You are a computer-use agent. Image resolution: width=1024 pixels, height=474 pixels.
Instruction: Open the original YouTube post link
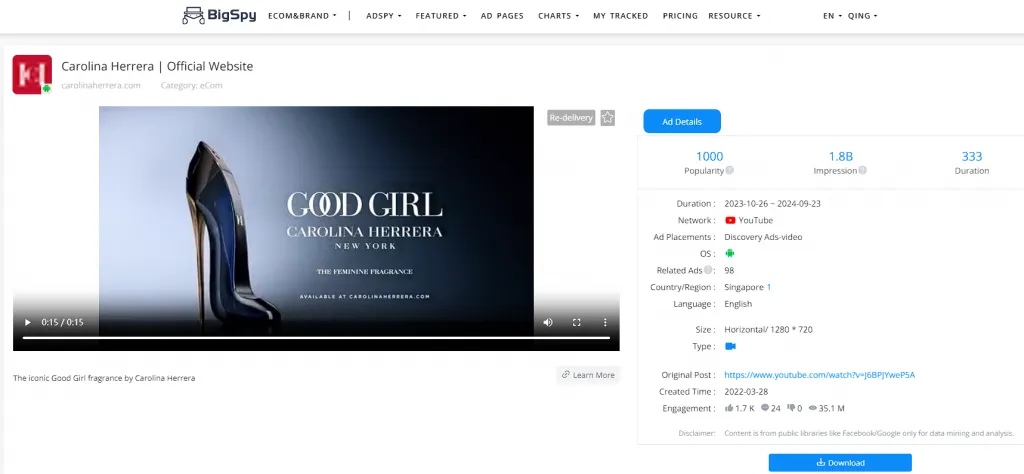pyautogui.click(x=819, y=375)
